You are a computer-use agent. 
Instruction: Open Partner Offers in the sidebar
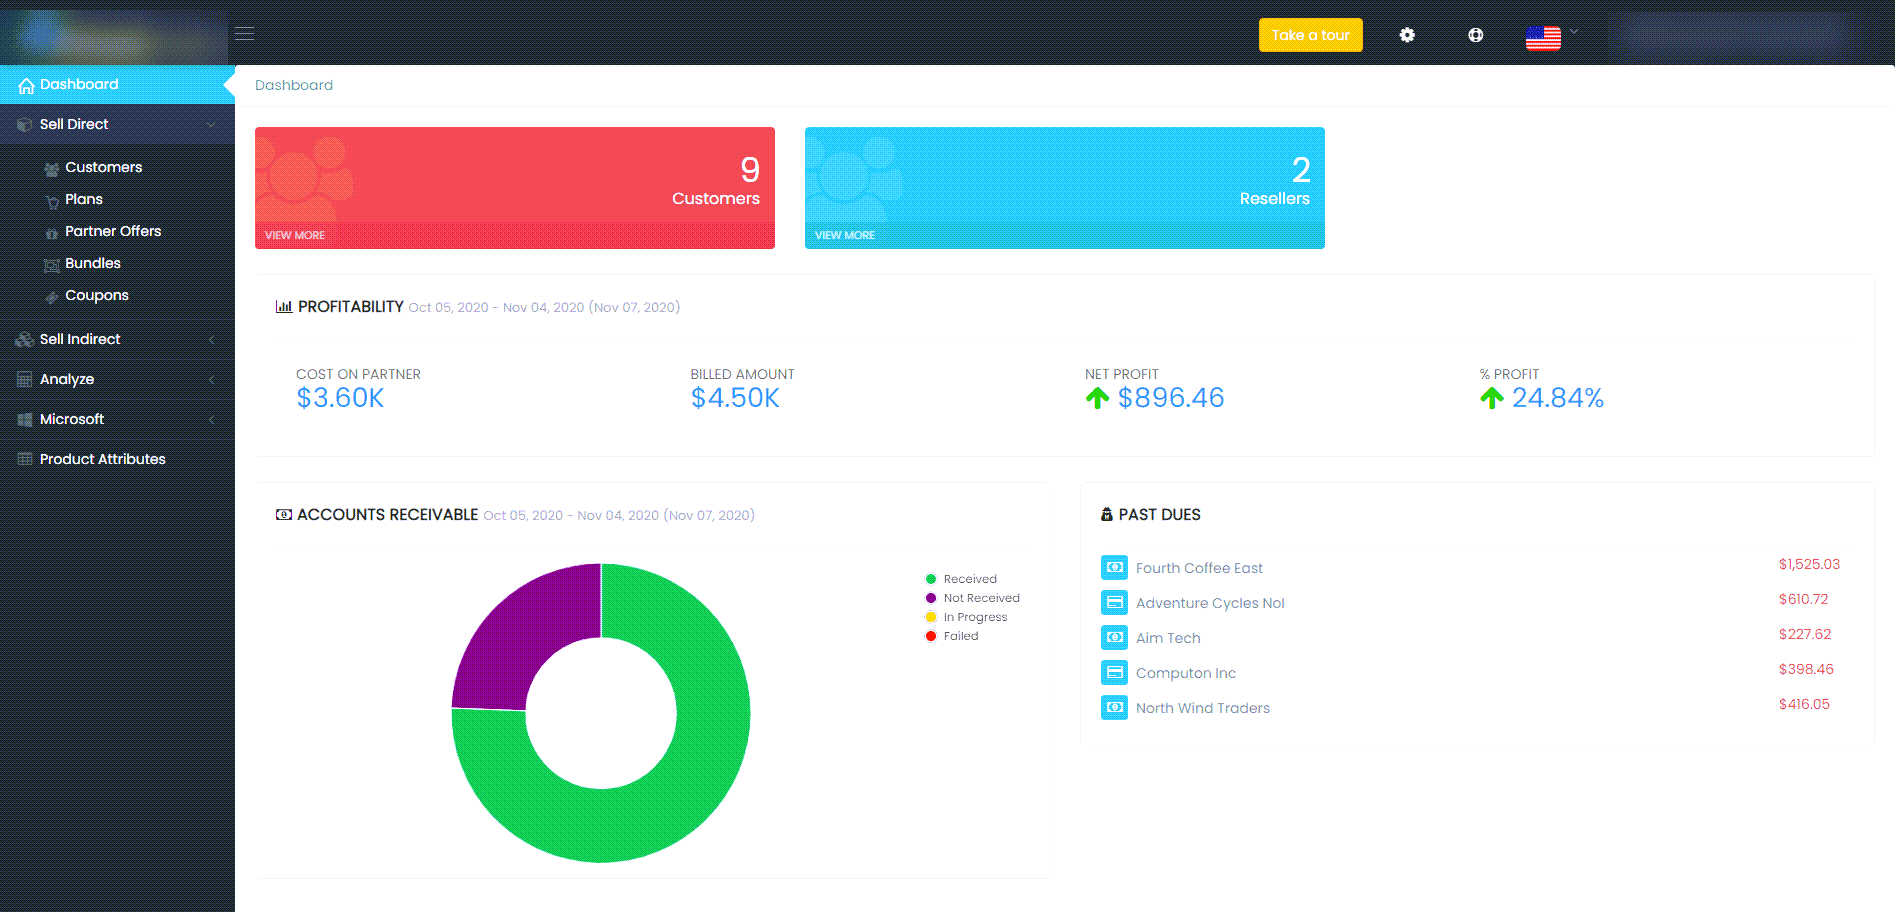pos(112,231)
